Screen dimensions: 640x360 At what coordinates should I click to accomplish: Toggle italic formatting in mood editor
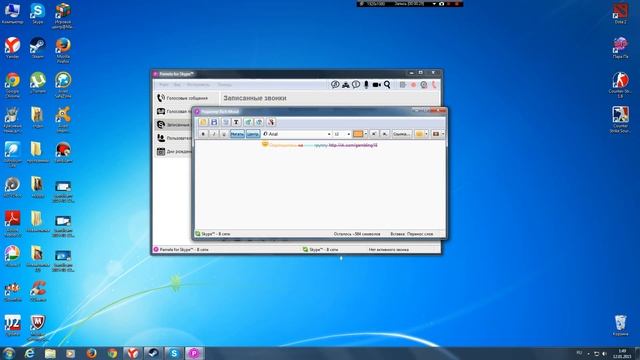pos(213,134)
